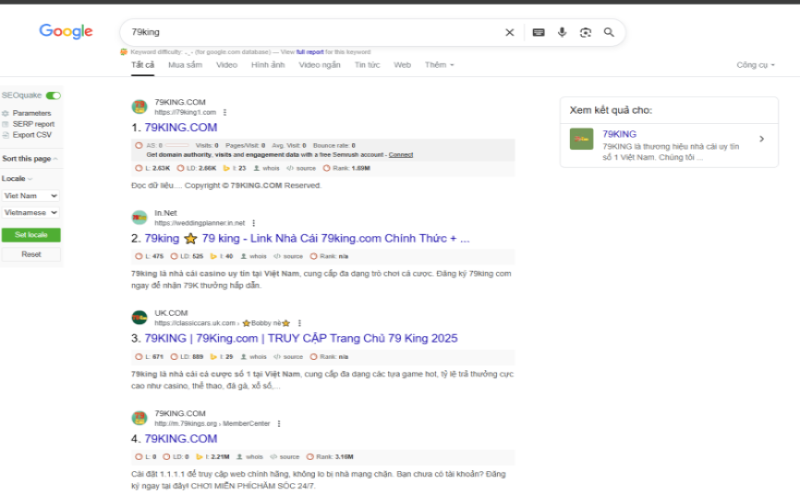Screen dimensions: 800x494
Task: Open three-dot menu for classiccars.uk.com result
Action: [x=299, y=323]
